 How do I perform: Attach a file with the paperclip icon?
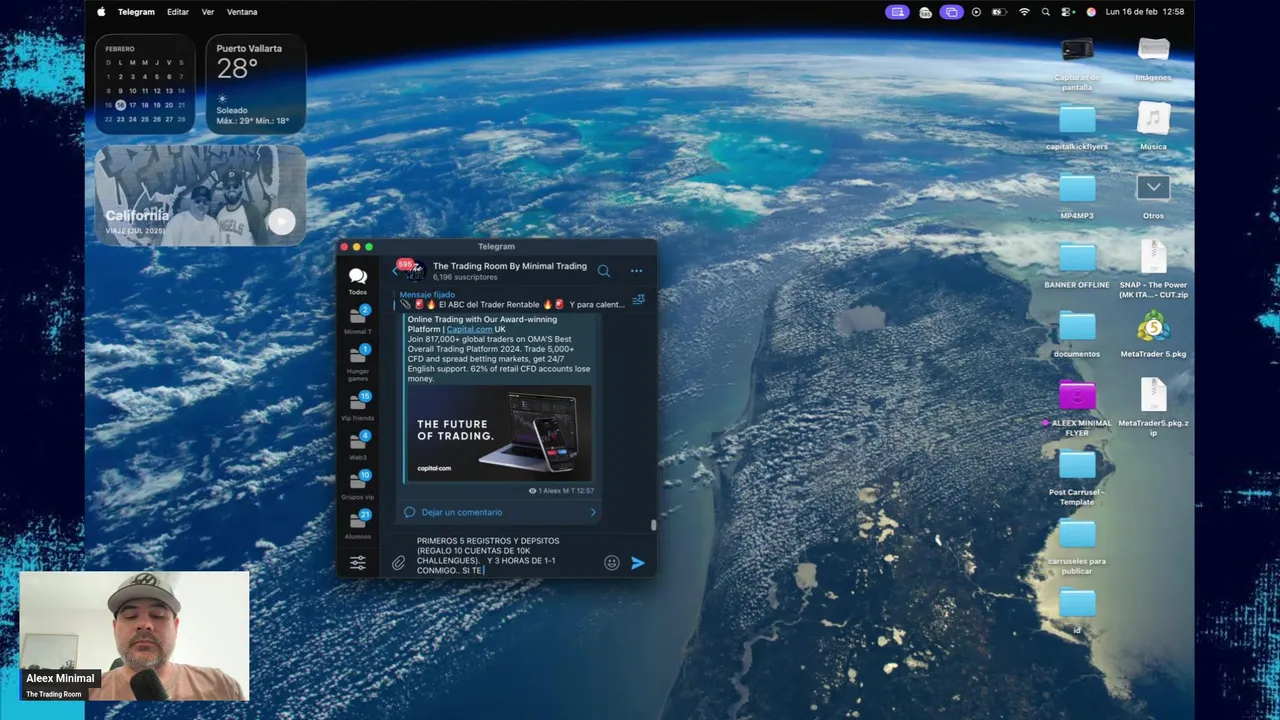click(x=398, y=563)
